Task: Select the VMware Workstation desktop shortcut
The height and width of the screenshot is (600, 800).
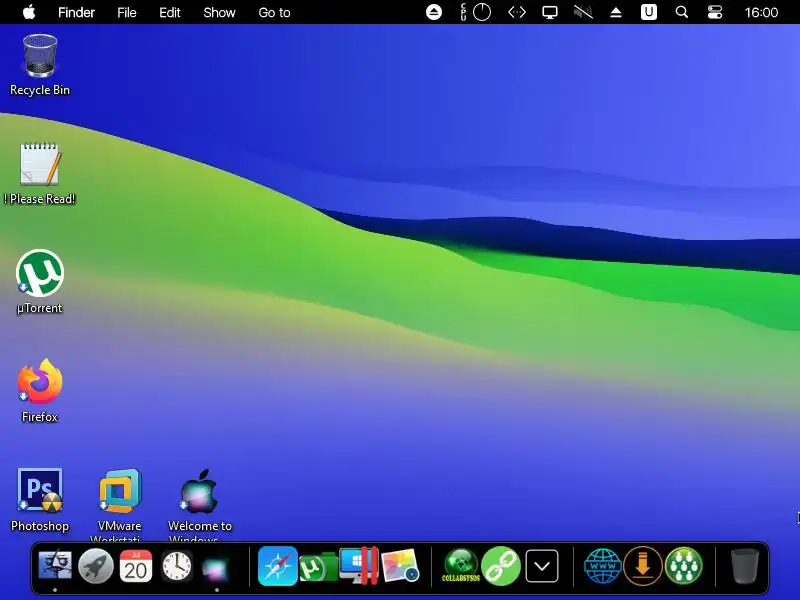Action: (x=119, y=503)
